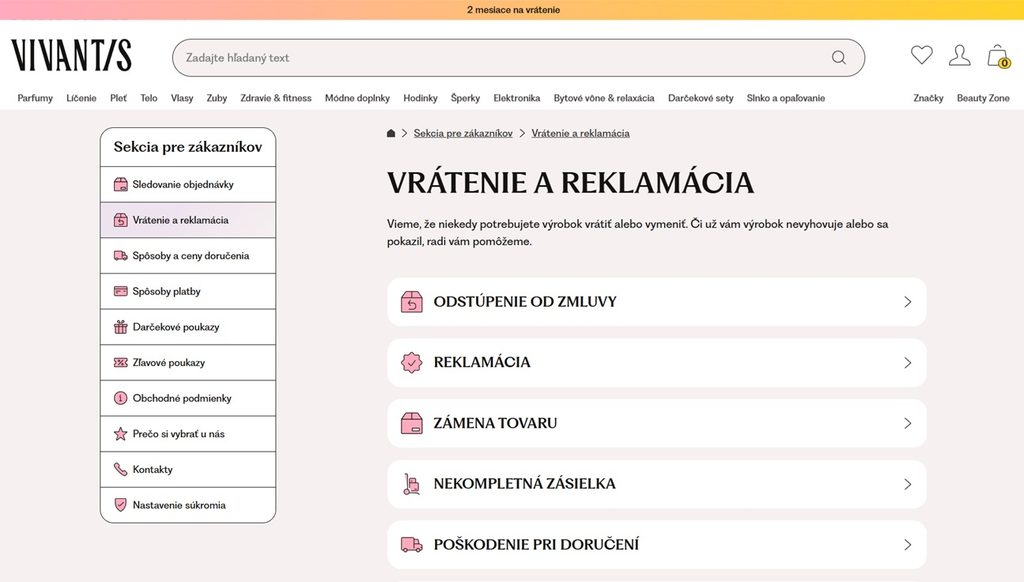
Task: Click the POŠKODENIE PRI DORUČENÍ truck icon
Action: point(411,545)
